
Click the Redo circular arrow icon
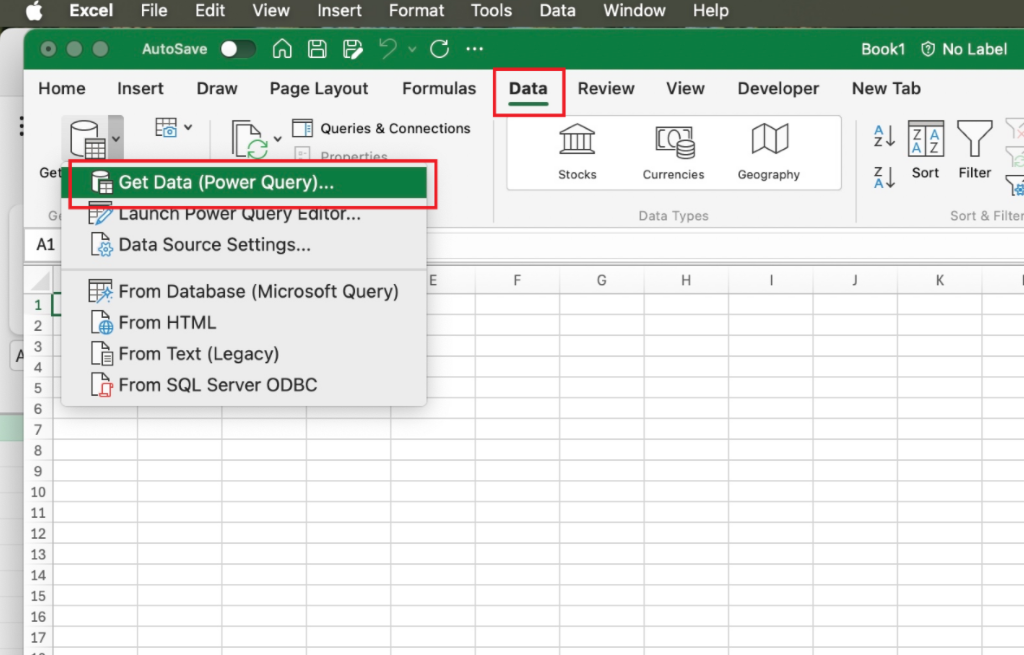pyautogui.click(x=440, y=49)
